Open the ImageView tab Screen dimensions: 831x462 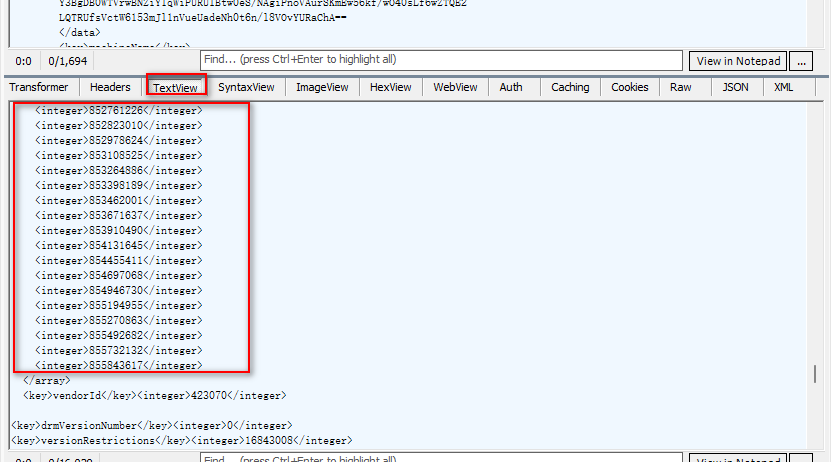[x=322, y=87]
